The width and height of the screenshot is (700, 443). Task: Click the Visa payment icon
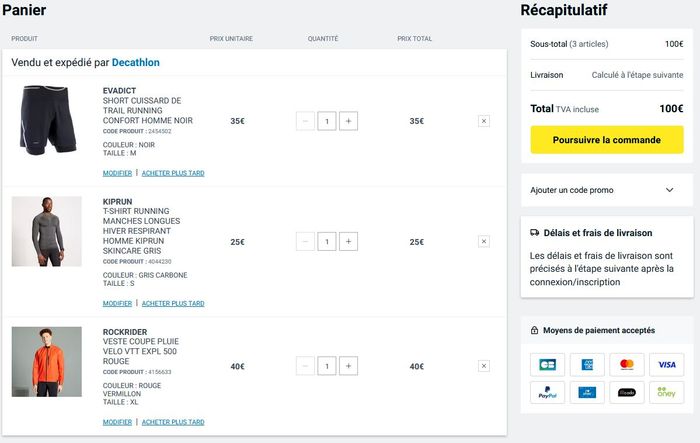click(666, 364)
